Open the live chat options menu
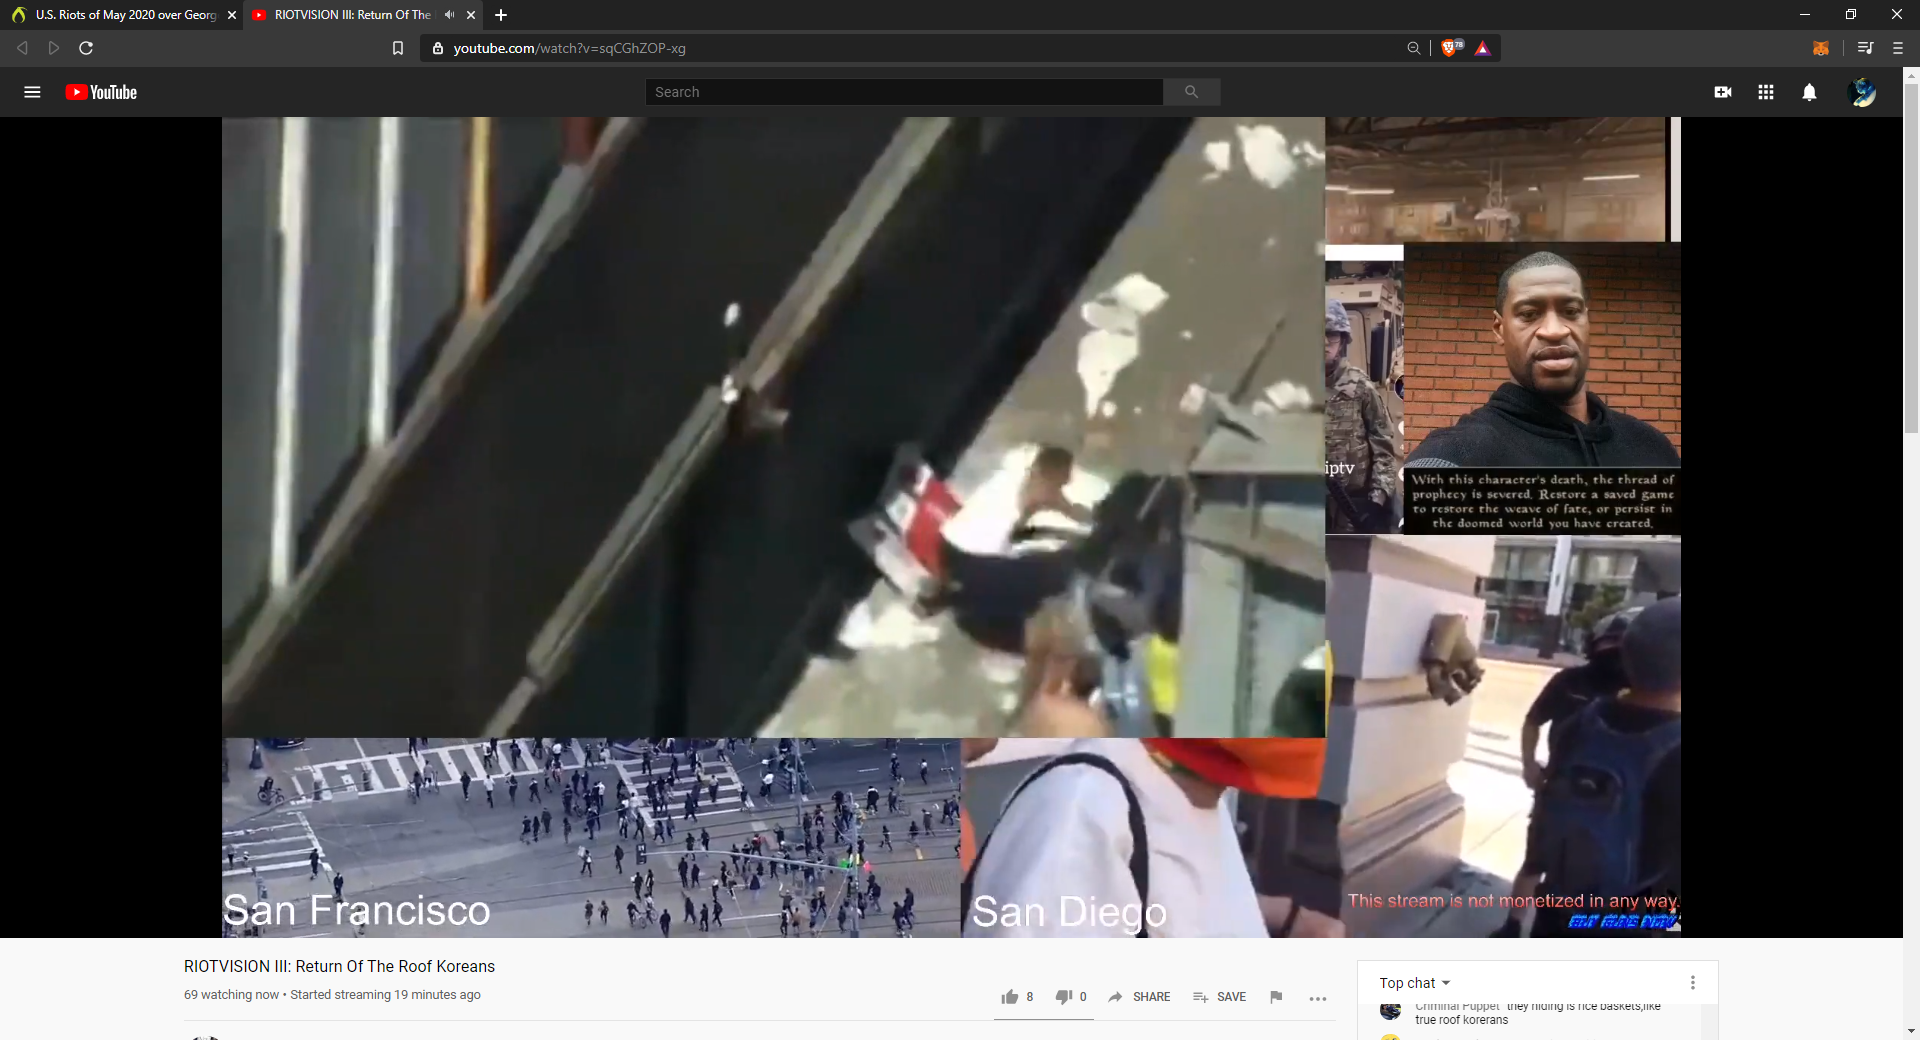The height and width of the screenshot is (1040, 1920). point(1692,983)
